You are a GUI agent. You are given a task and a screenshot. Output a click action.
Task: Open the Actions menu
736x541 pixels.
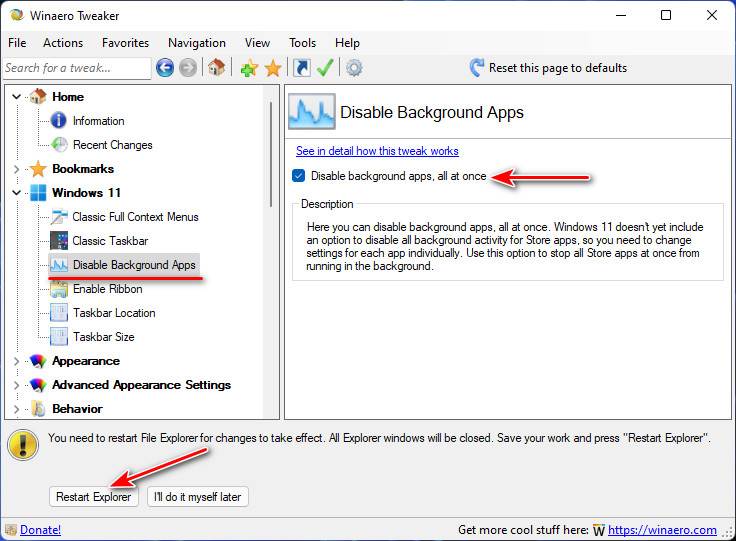click(63, 43)
